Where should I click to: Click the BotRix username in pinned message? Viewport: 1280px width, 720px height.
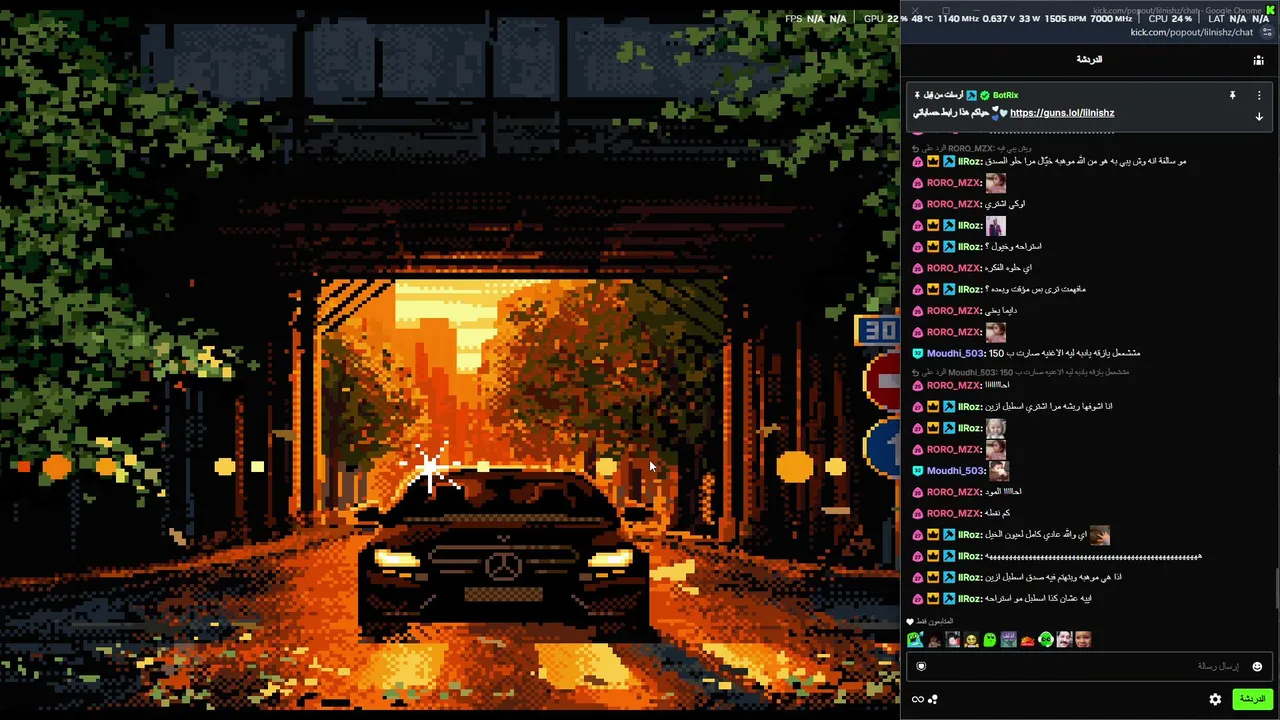click(x=1005, y=95)
